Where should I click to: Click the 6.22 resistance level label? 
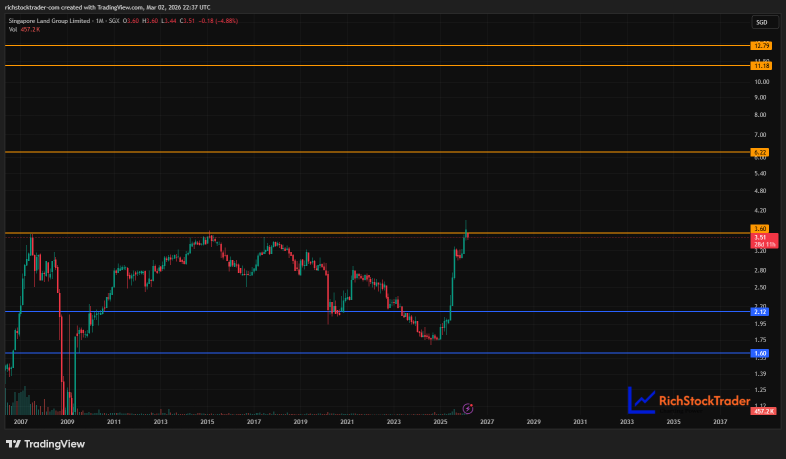click(x=759, y=152)
